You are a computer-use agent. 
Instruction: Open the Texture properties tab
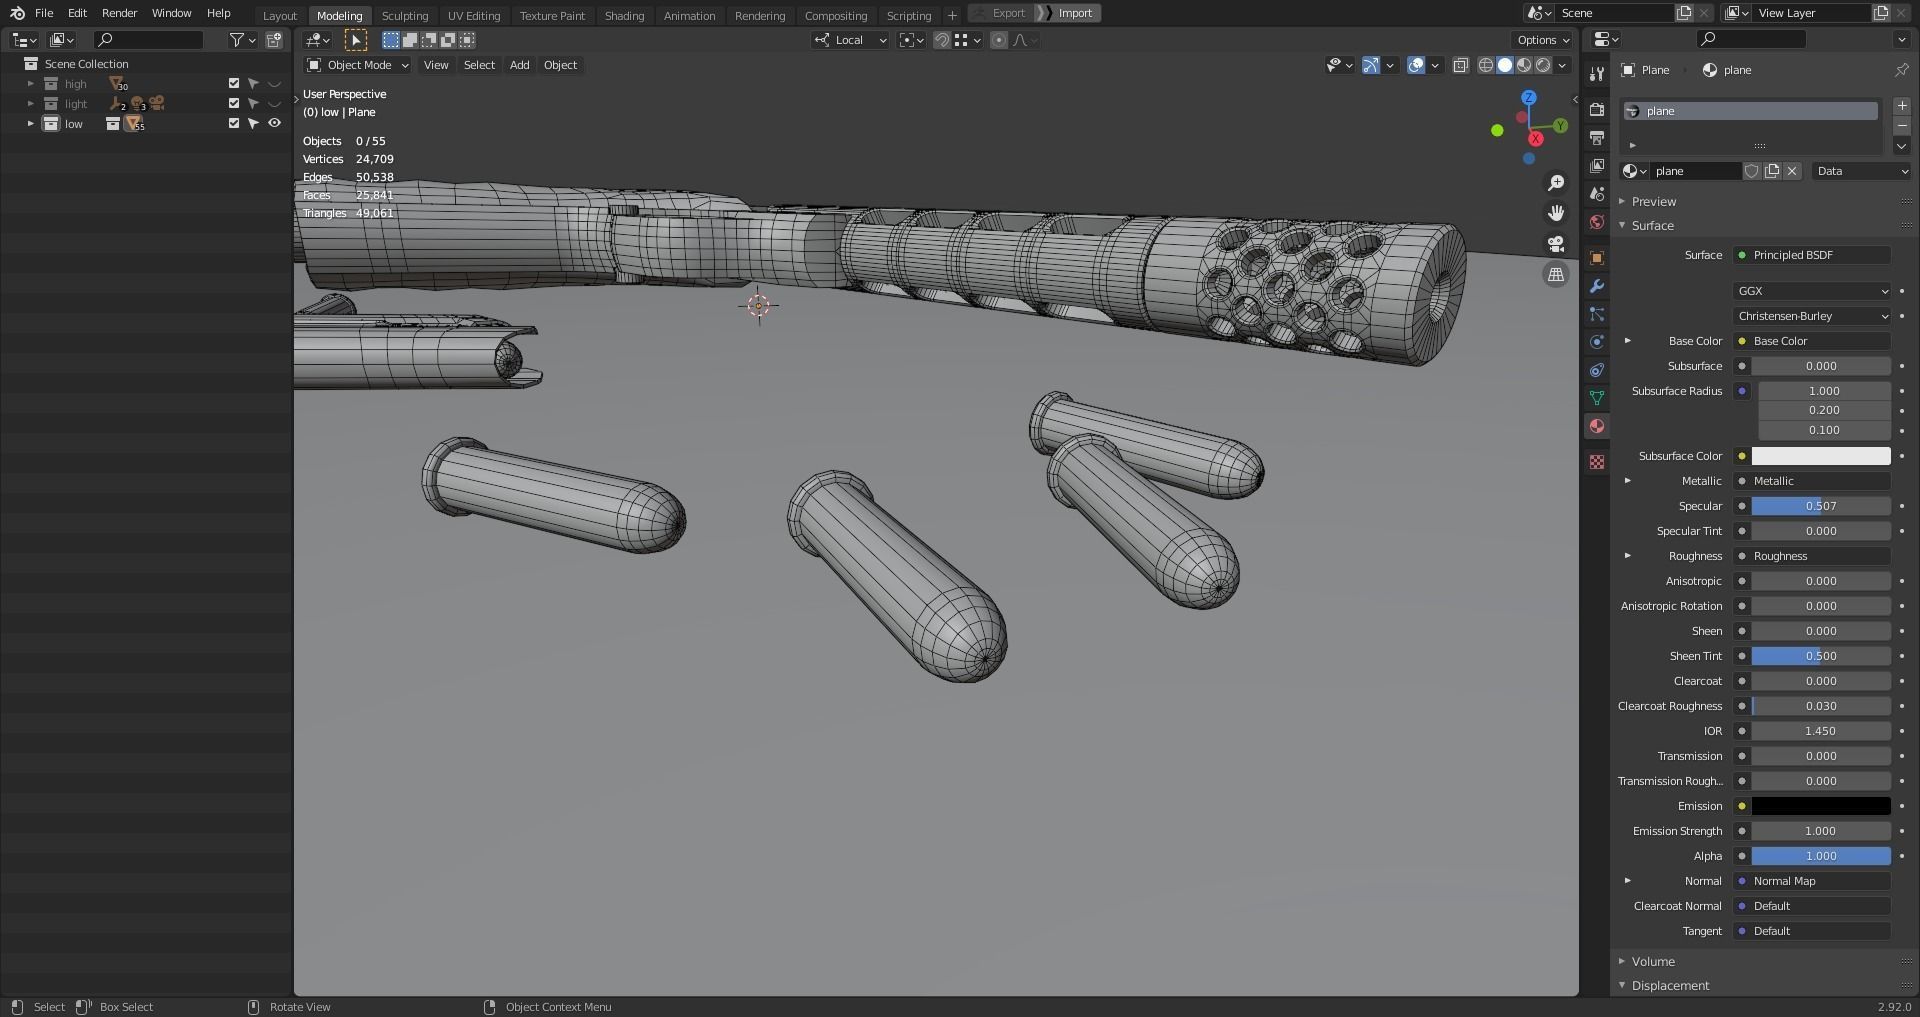1597,462
